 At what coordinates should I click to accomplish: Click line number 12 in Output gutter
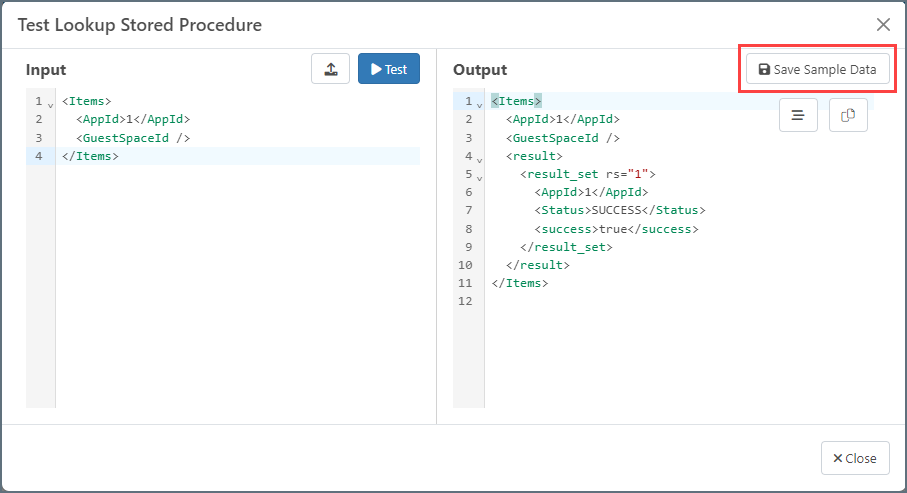(x=465, y=301)
